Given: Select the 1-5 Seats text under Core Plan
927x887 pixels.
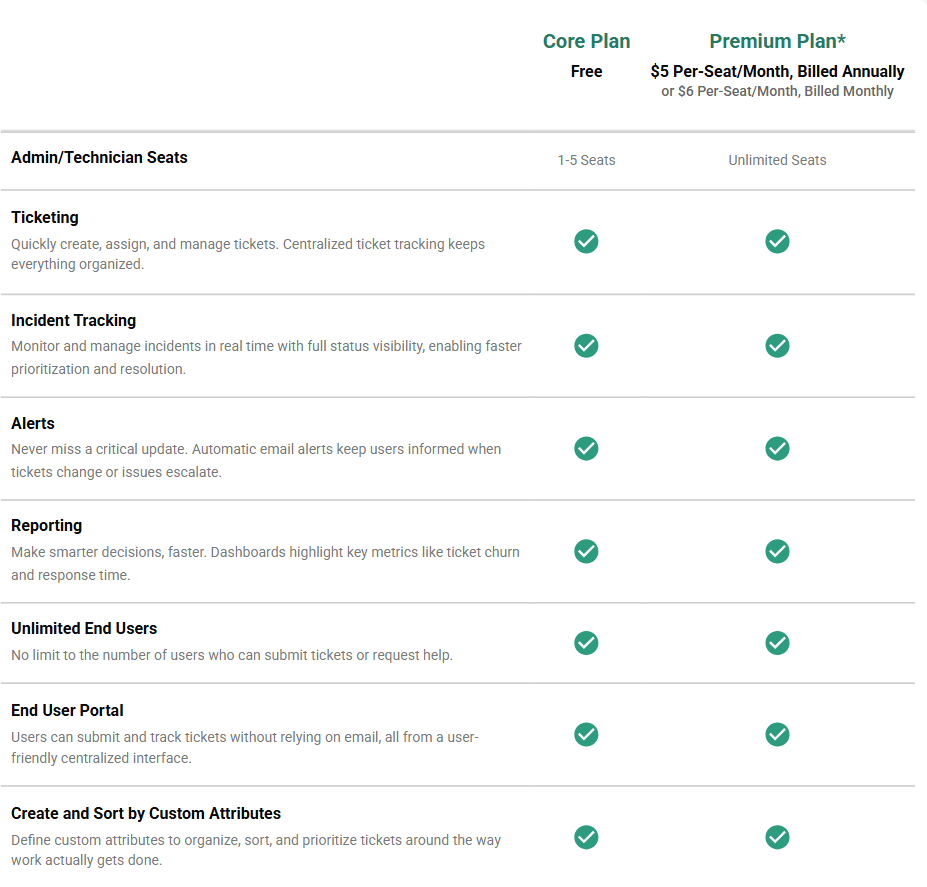Looking at the screenshot, I should (x=586, y=160).
